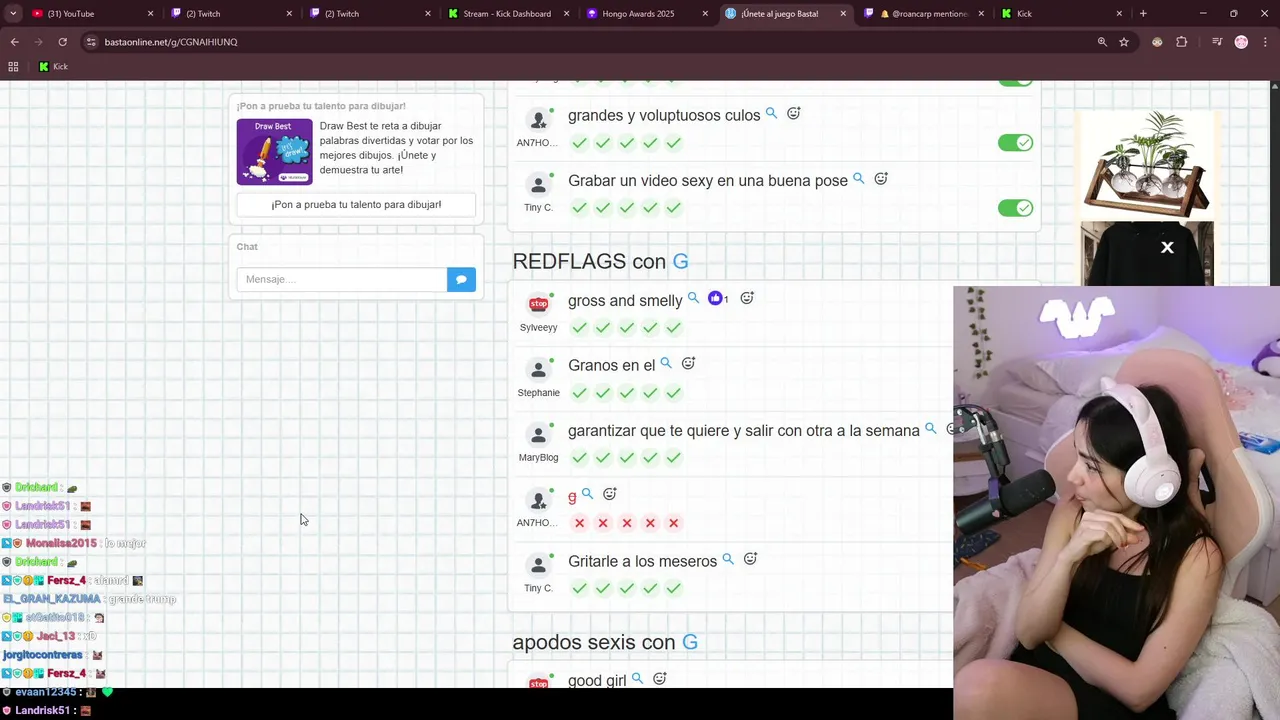Add reaction to 'grandes y voluptuosos culos'
This screenshot has height=720, width=1280.
click(794, 114)
